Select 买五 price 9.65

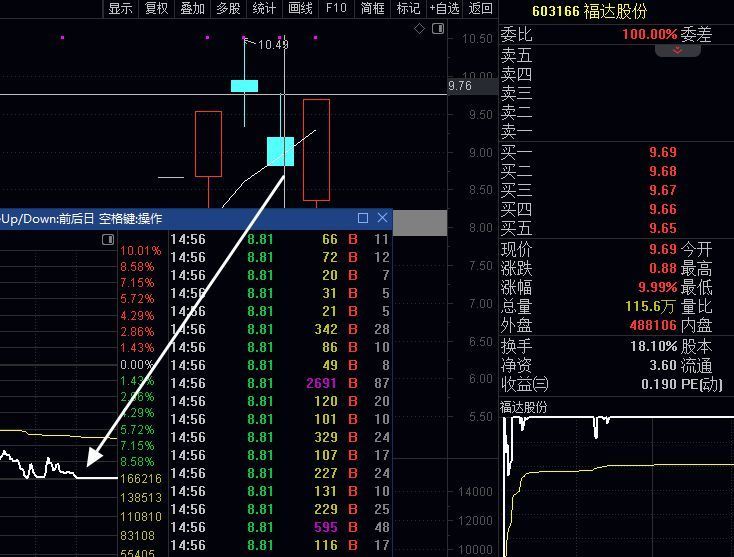(x=662, y=228)
